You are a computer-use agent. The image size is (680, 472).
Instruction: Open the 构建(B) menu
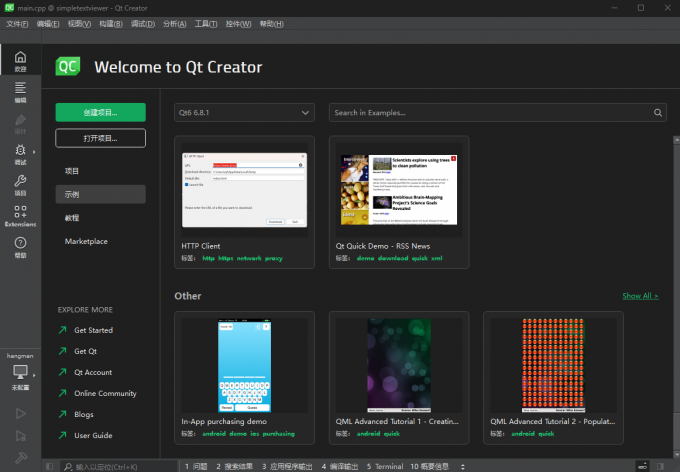110,23
